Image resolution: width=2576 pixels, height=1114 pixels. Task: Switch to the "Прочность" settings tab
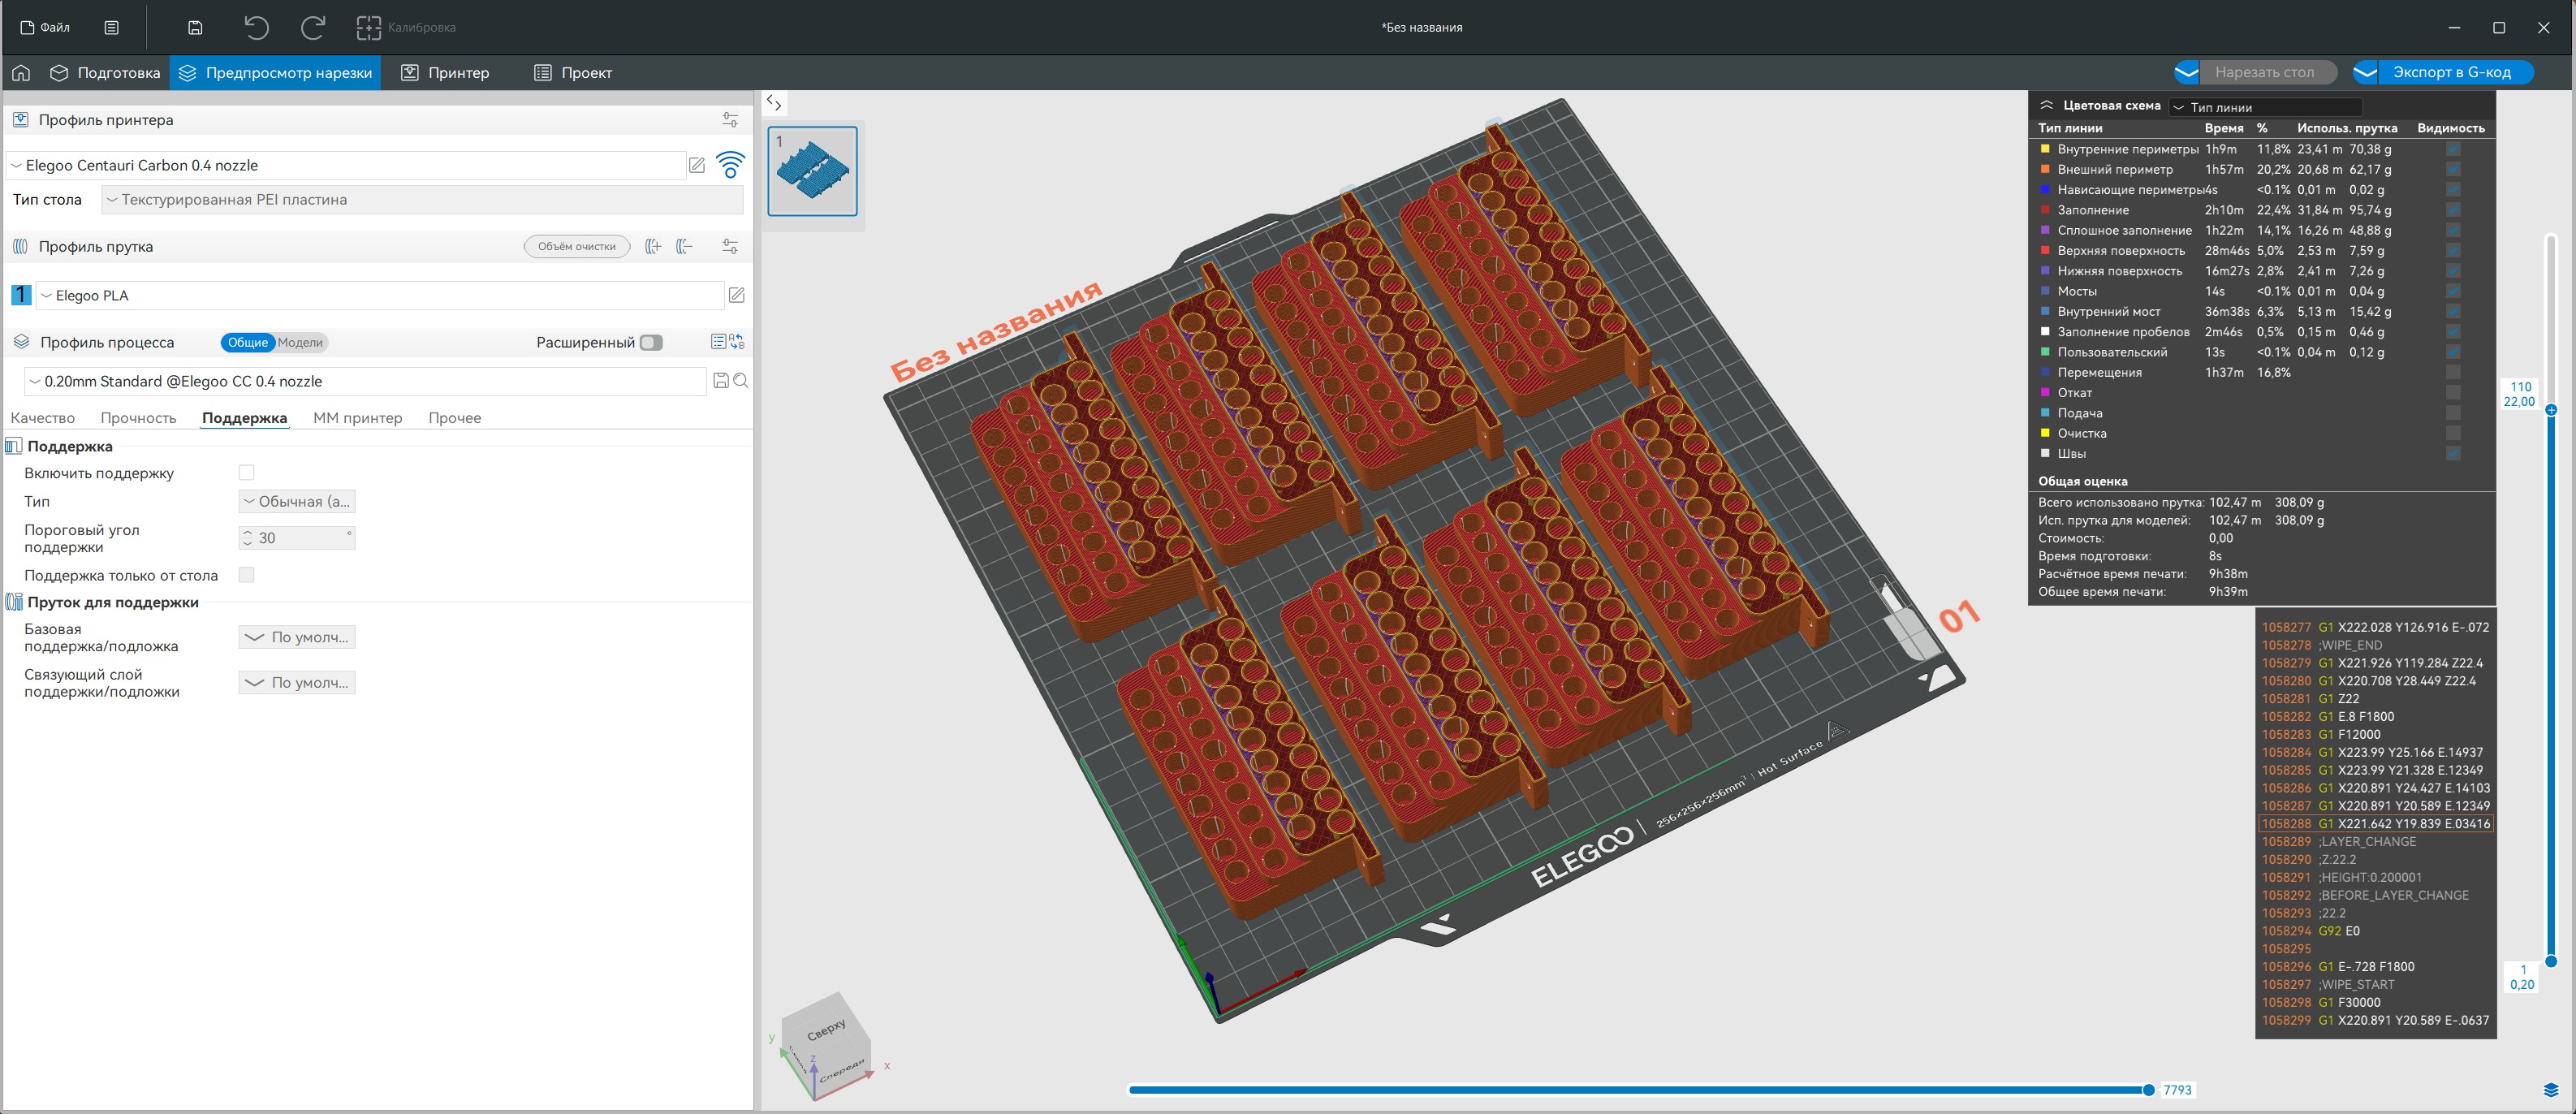[138, 418]
